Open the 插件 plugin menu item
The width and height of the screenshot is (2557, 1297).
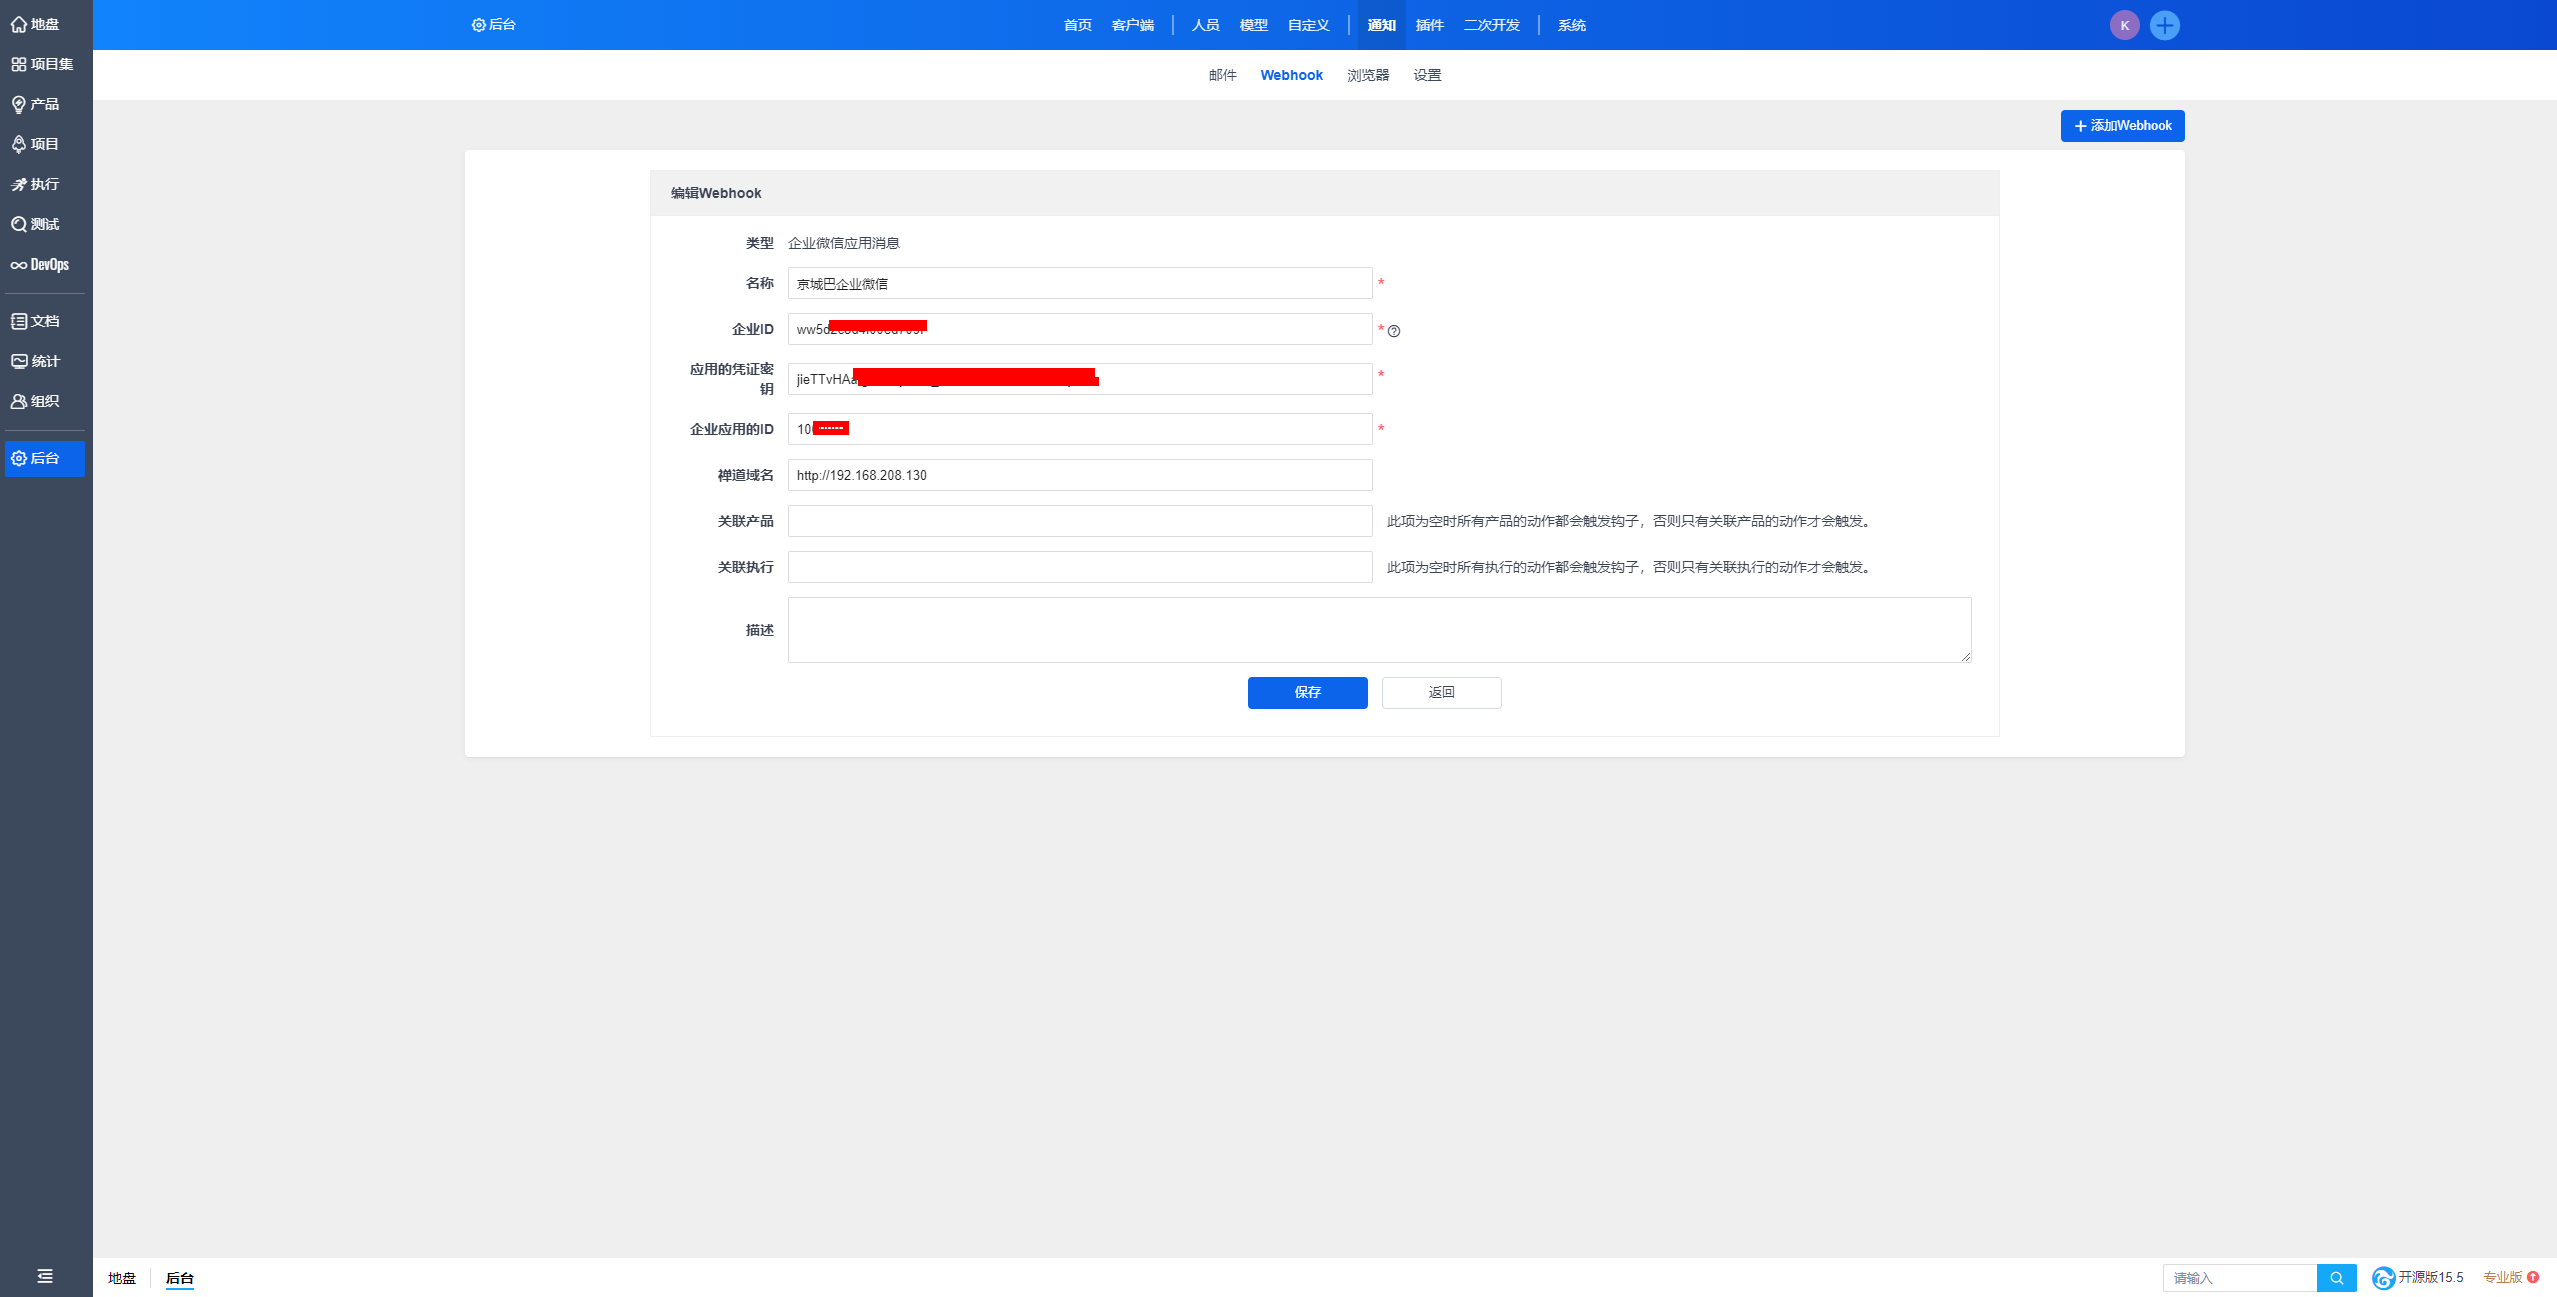(x=1429, y=25)
